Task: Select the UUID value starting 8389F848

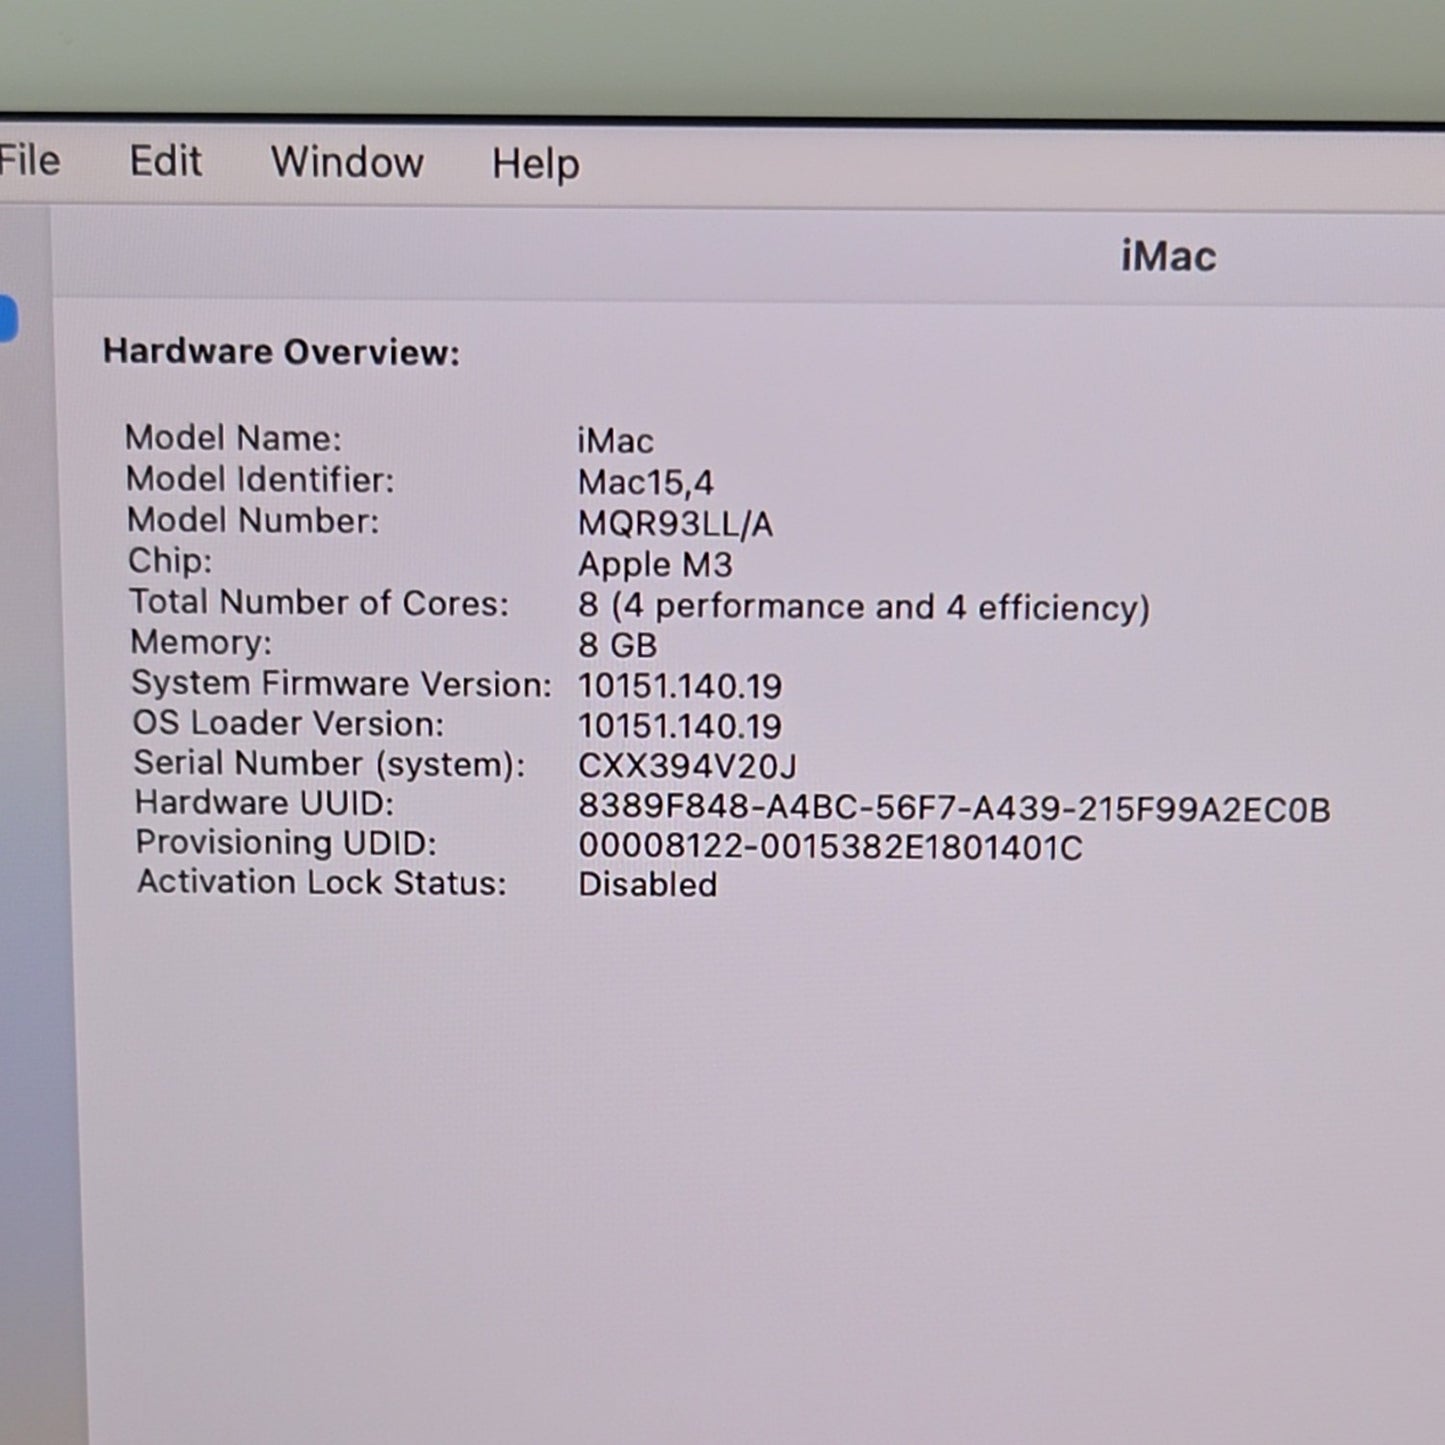Action: 954,809
